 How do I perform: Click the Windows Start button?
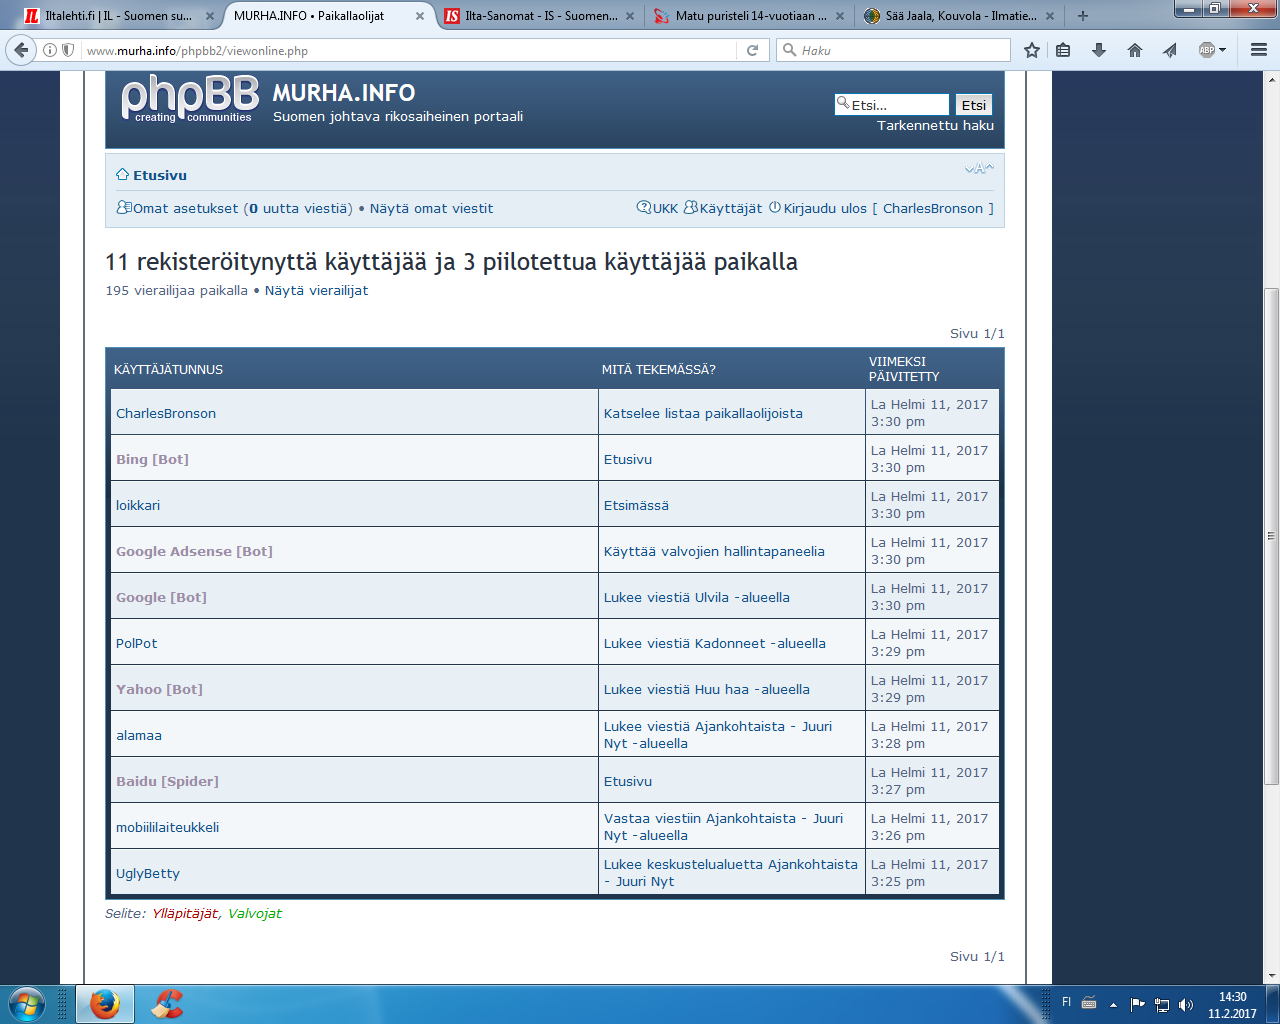click(x=27, y=1004)
